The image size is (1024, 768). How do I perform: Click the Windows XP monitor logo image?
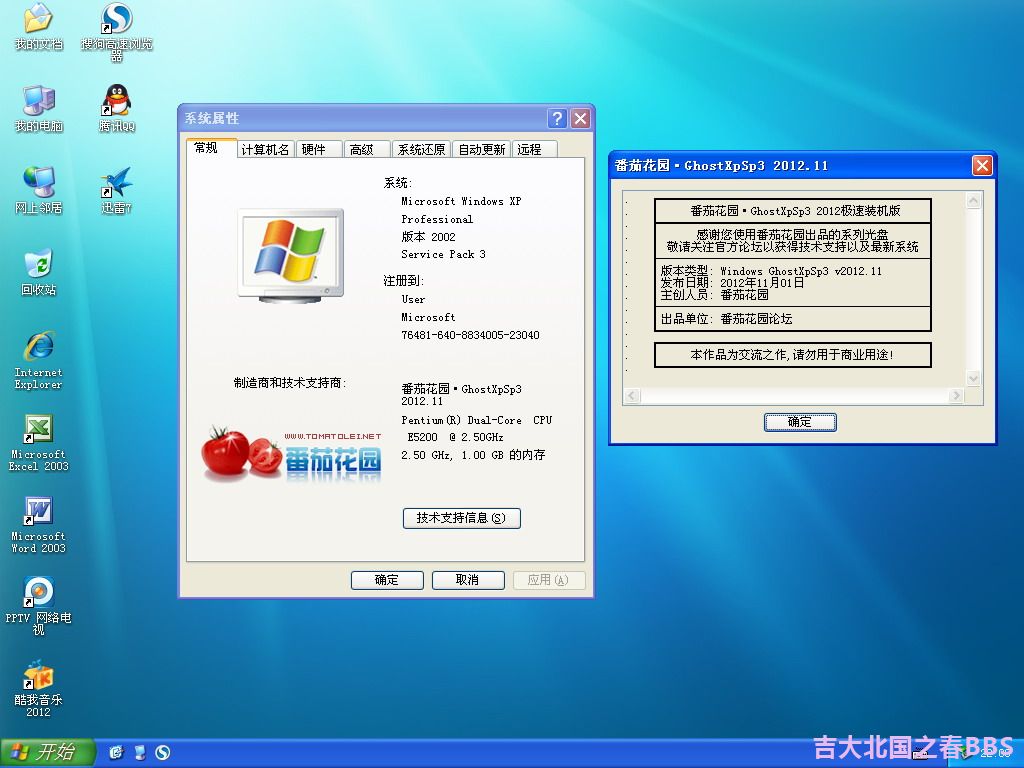291,255
